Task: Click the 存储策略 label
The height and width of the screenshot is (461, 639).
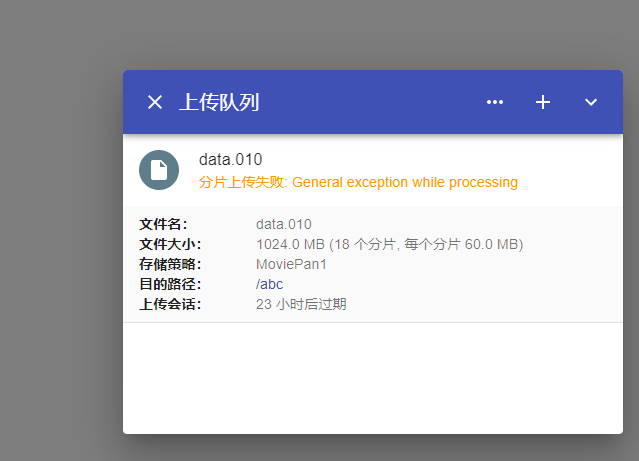Action: [x=170, y=264]
